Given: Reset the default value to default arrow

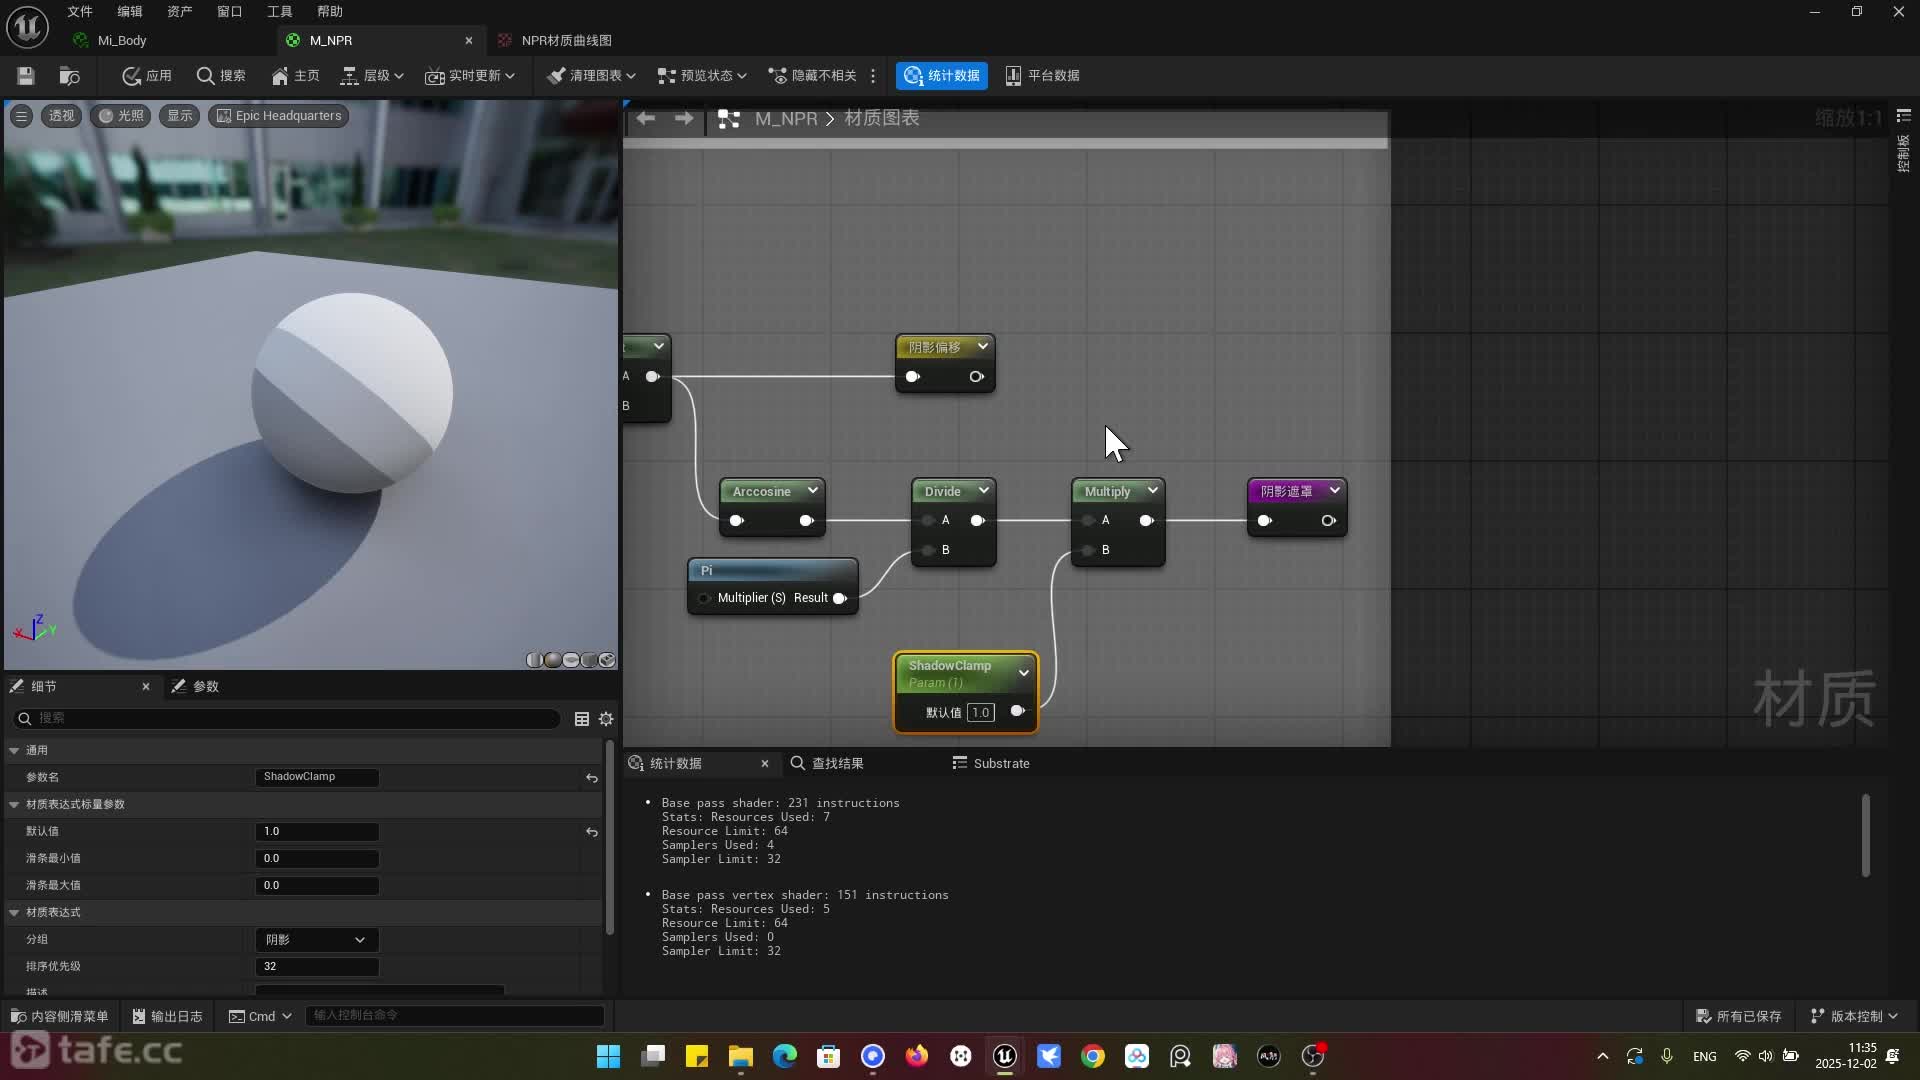Looking at the screenshot, I should point(592,832).
